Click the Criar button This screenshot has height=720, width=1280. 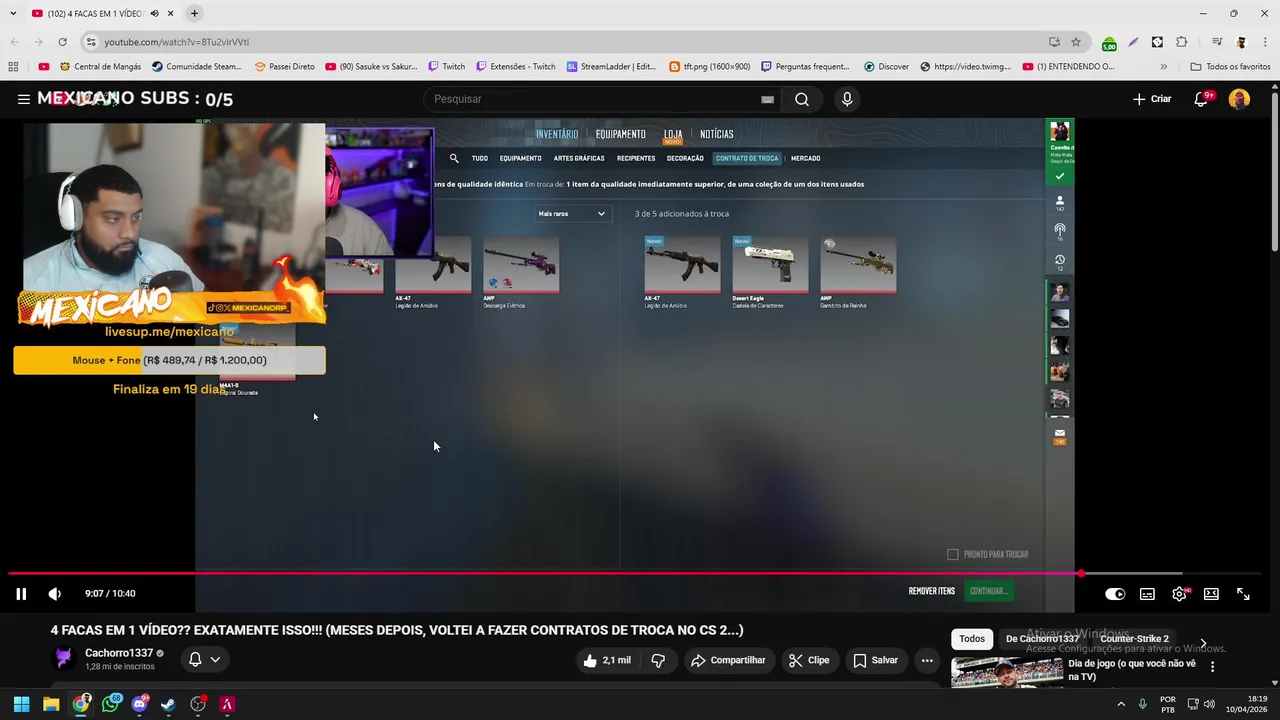point(1151,99)
